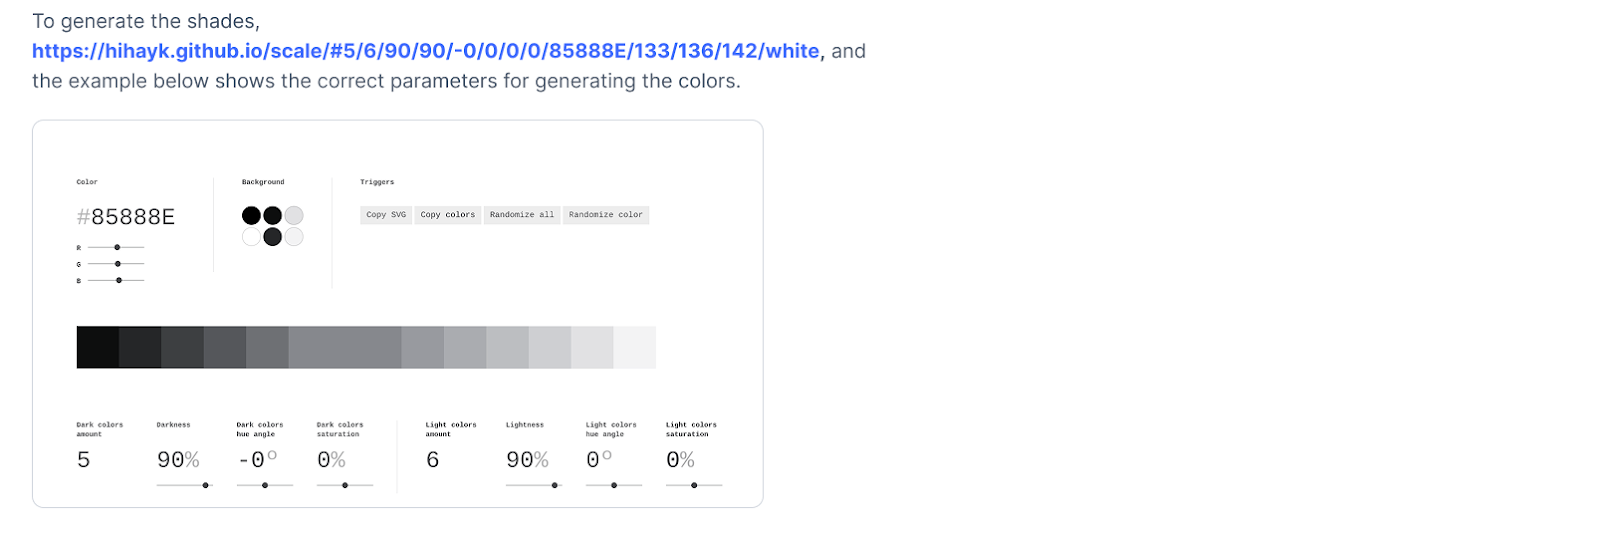The height and width of the screenshot is (546, 1600).
Task: Select the #85888E color hex field
Action: (x=126, y=217)
